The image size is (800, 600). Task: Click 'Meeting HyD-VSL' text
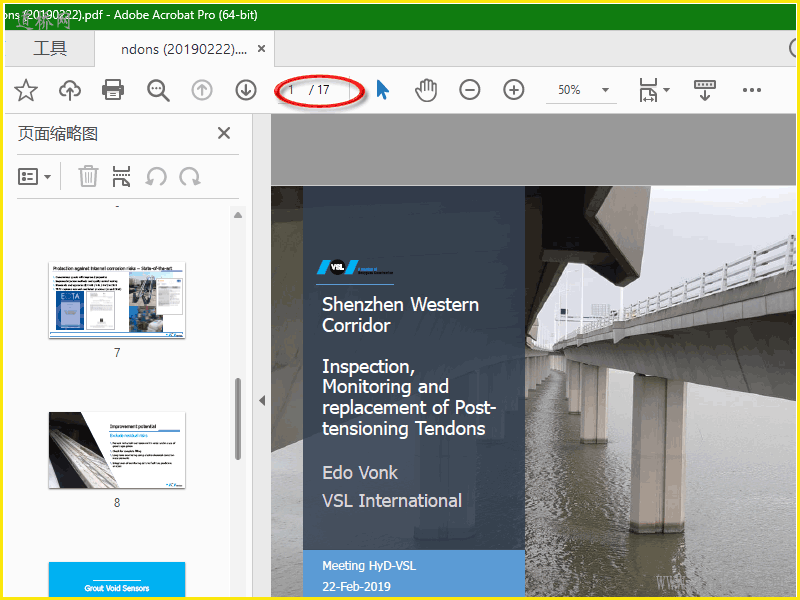[369, 566]
